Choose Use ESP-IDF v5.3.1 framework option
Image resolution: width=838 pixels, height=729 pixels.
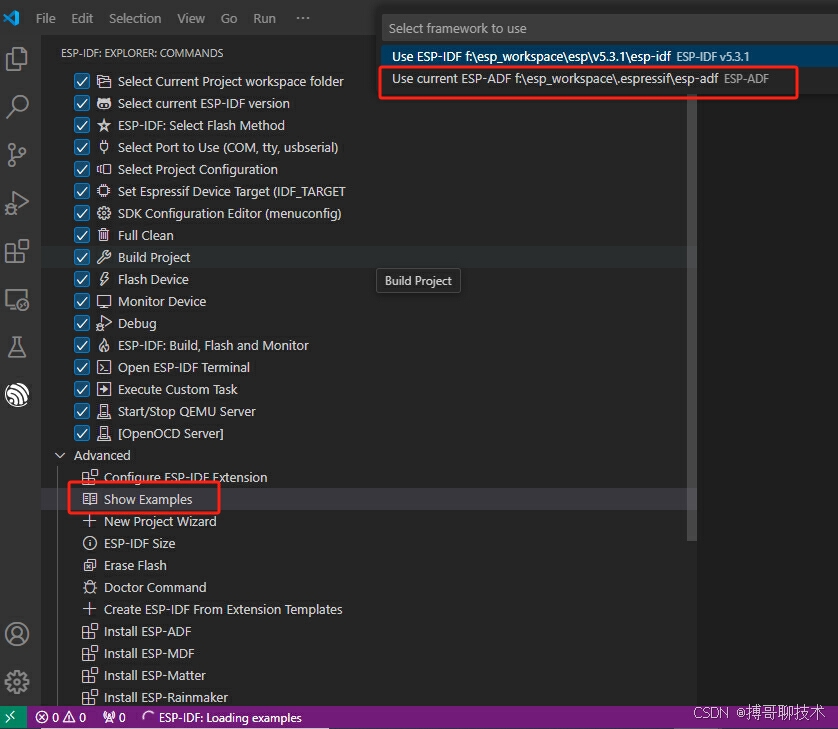609,56
